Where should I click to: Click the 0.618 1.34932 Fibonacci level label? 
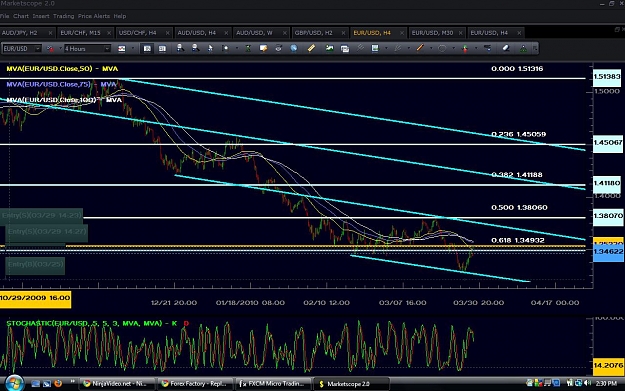[517, 240]
